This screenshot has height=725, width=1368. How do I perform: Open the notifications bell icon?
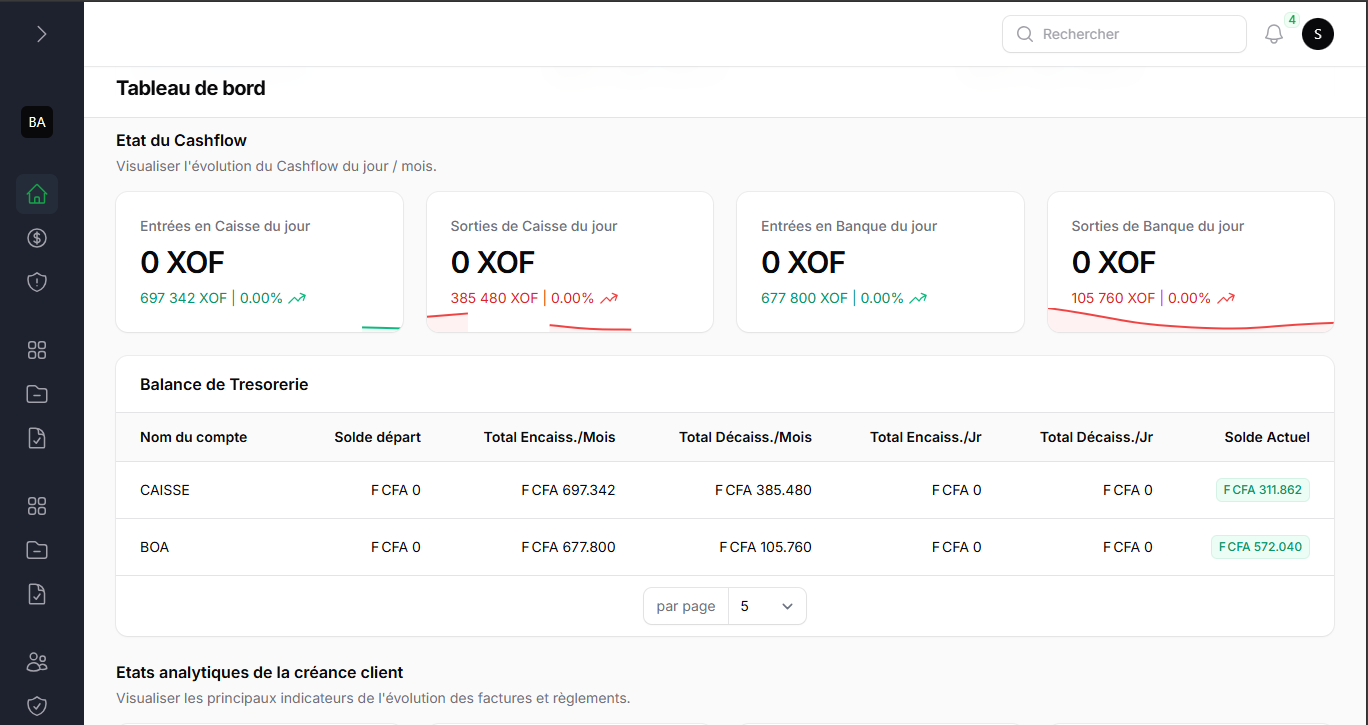click(x=1273, y=34)
